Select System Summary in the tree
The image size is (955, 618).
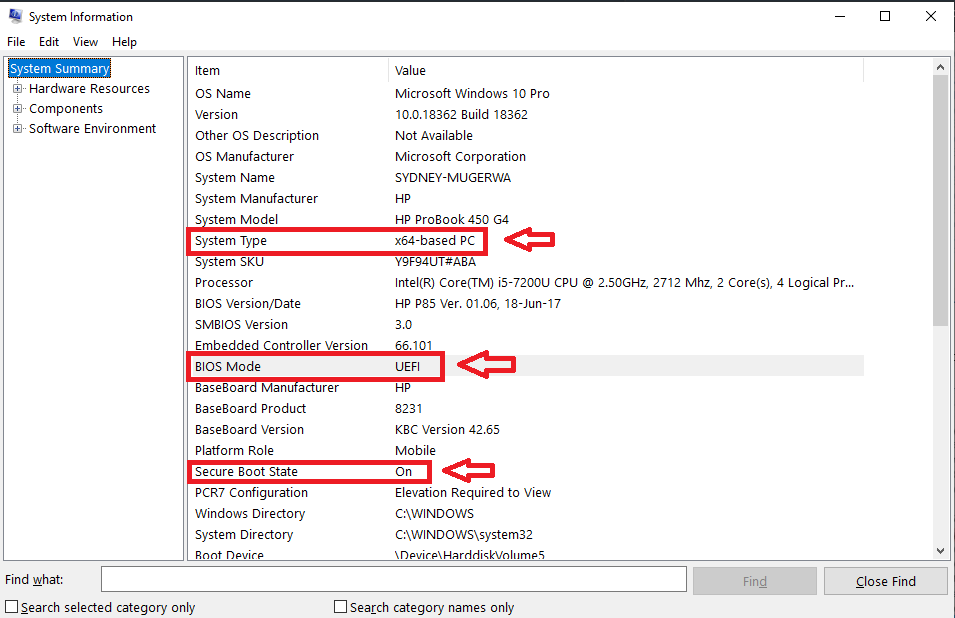click(60, 68)
